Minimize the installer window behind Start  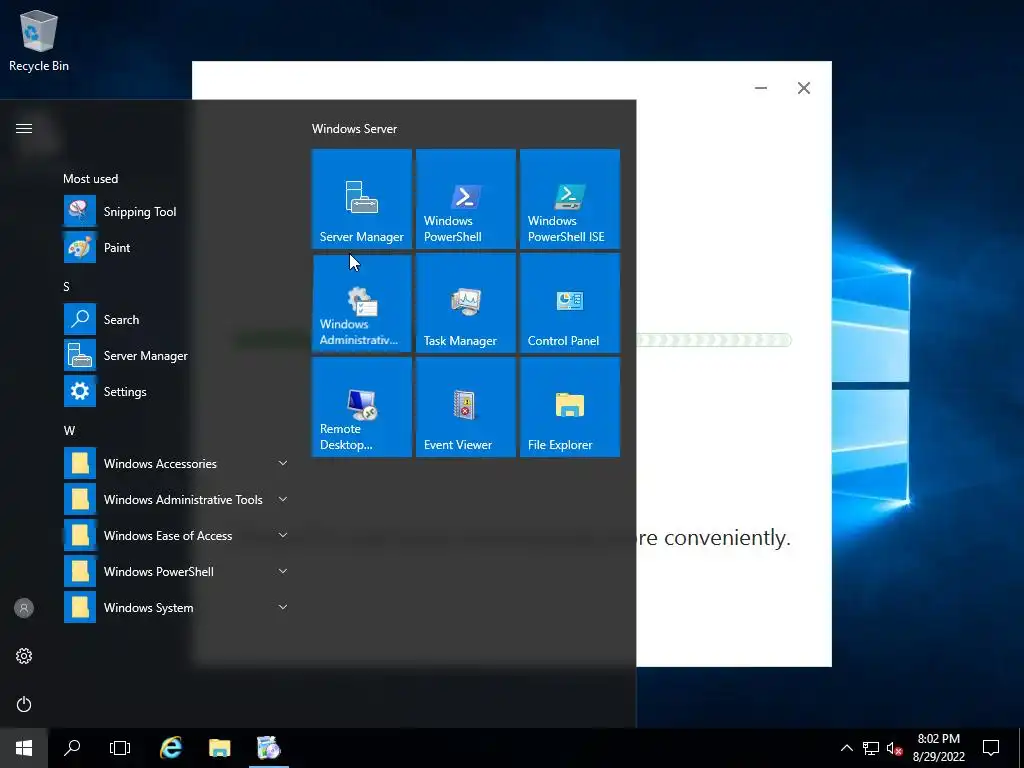pos(761,88)
